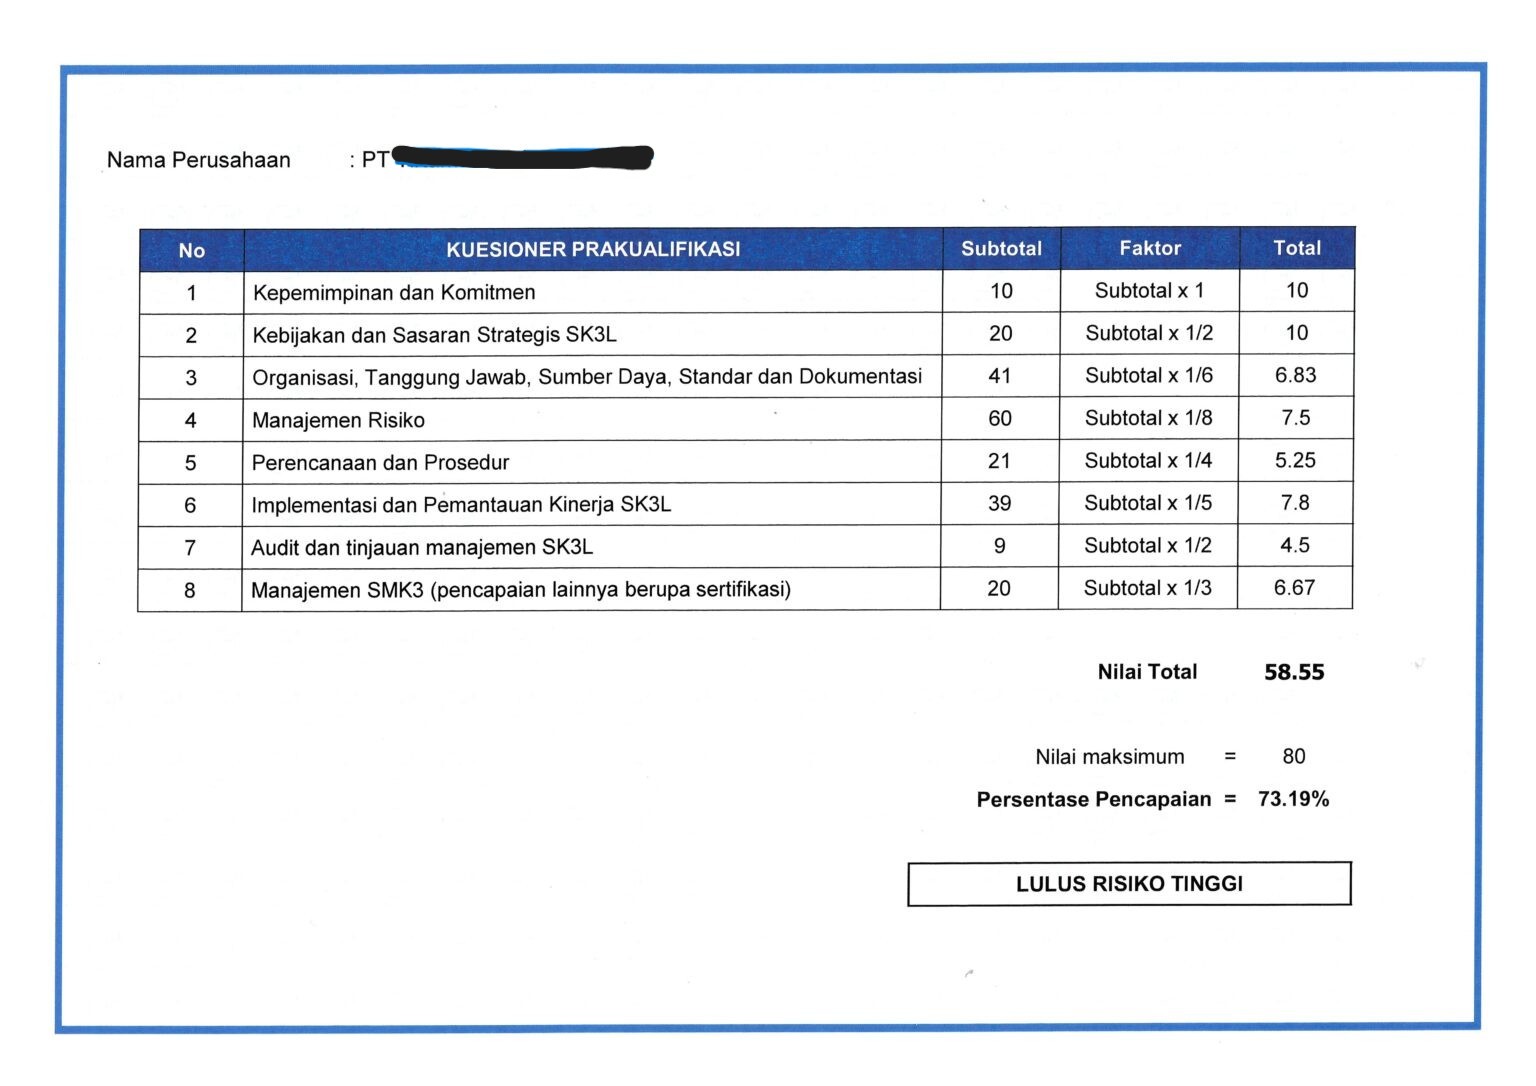The height and width of the screenshot is (1086, 1536).
Task: Click Audit dan tinjauan manajemen SK3L row
Action: point(420,546)
